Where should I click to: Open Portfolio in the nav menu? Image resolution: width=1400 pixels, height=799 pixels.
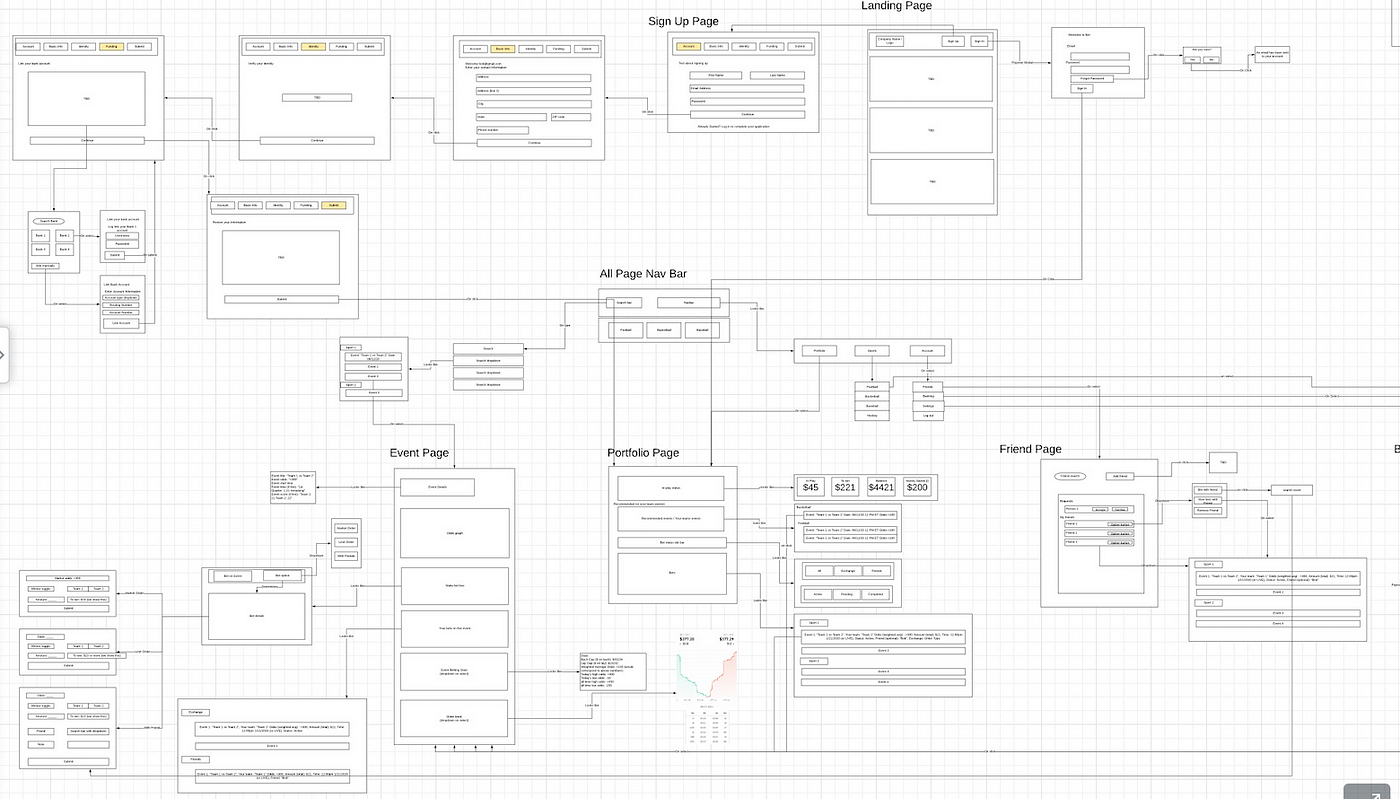click(x=819, y=351)
